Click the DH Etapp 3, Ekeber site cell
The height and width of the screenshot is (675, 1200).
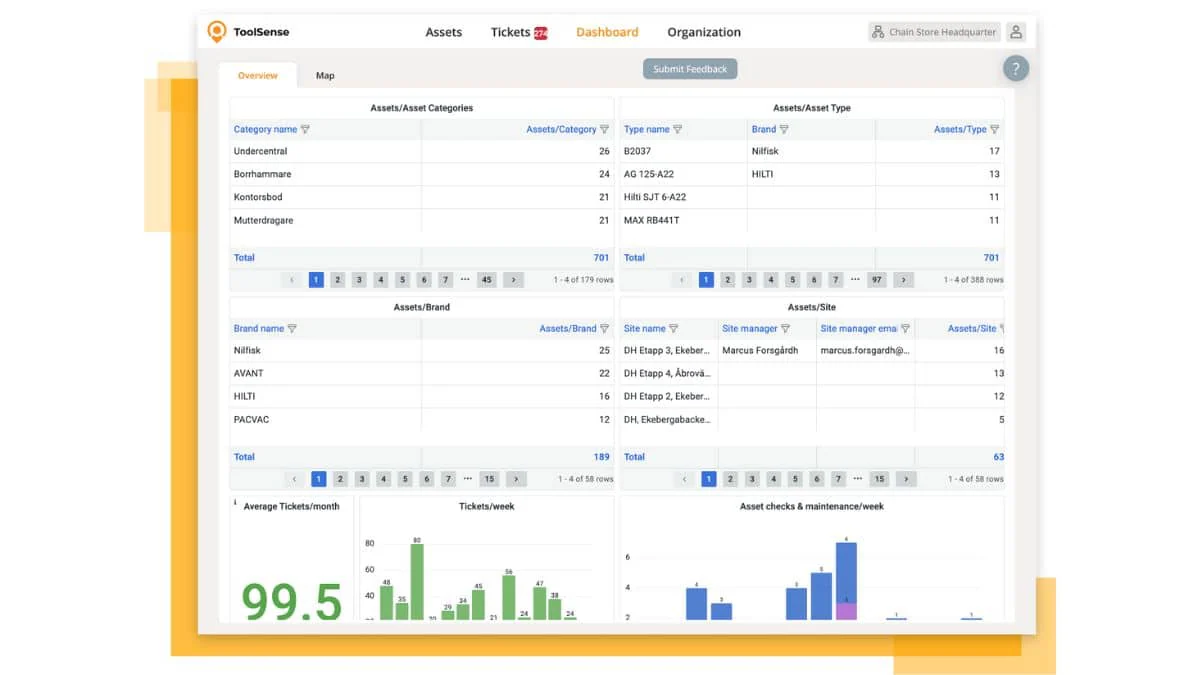[x=667, y=350]
